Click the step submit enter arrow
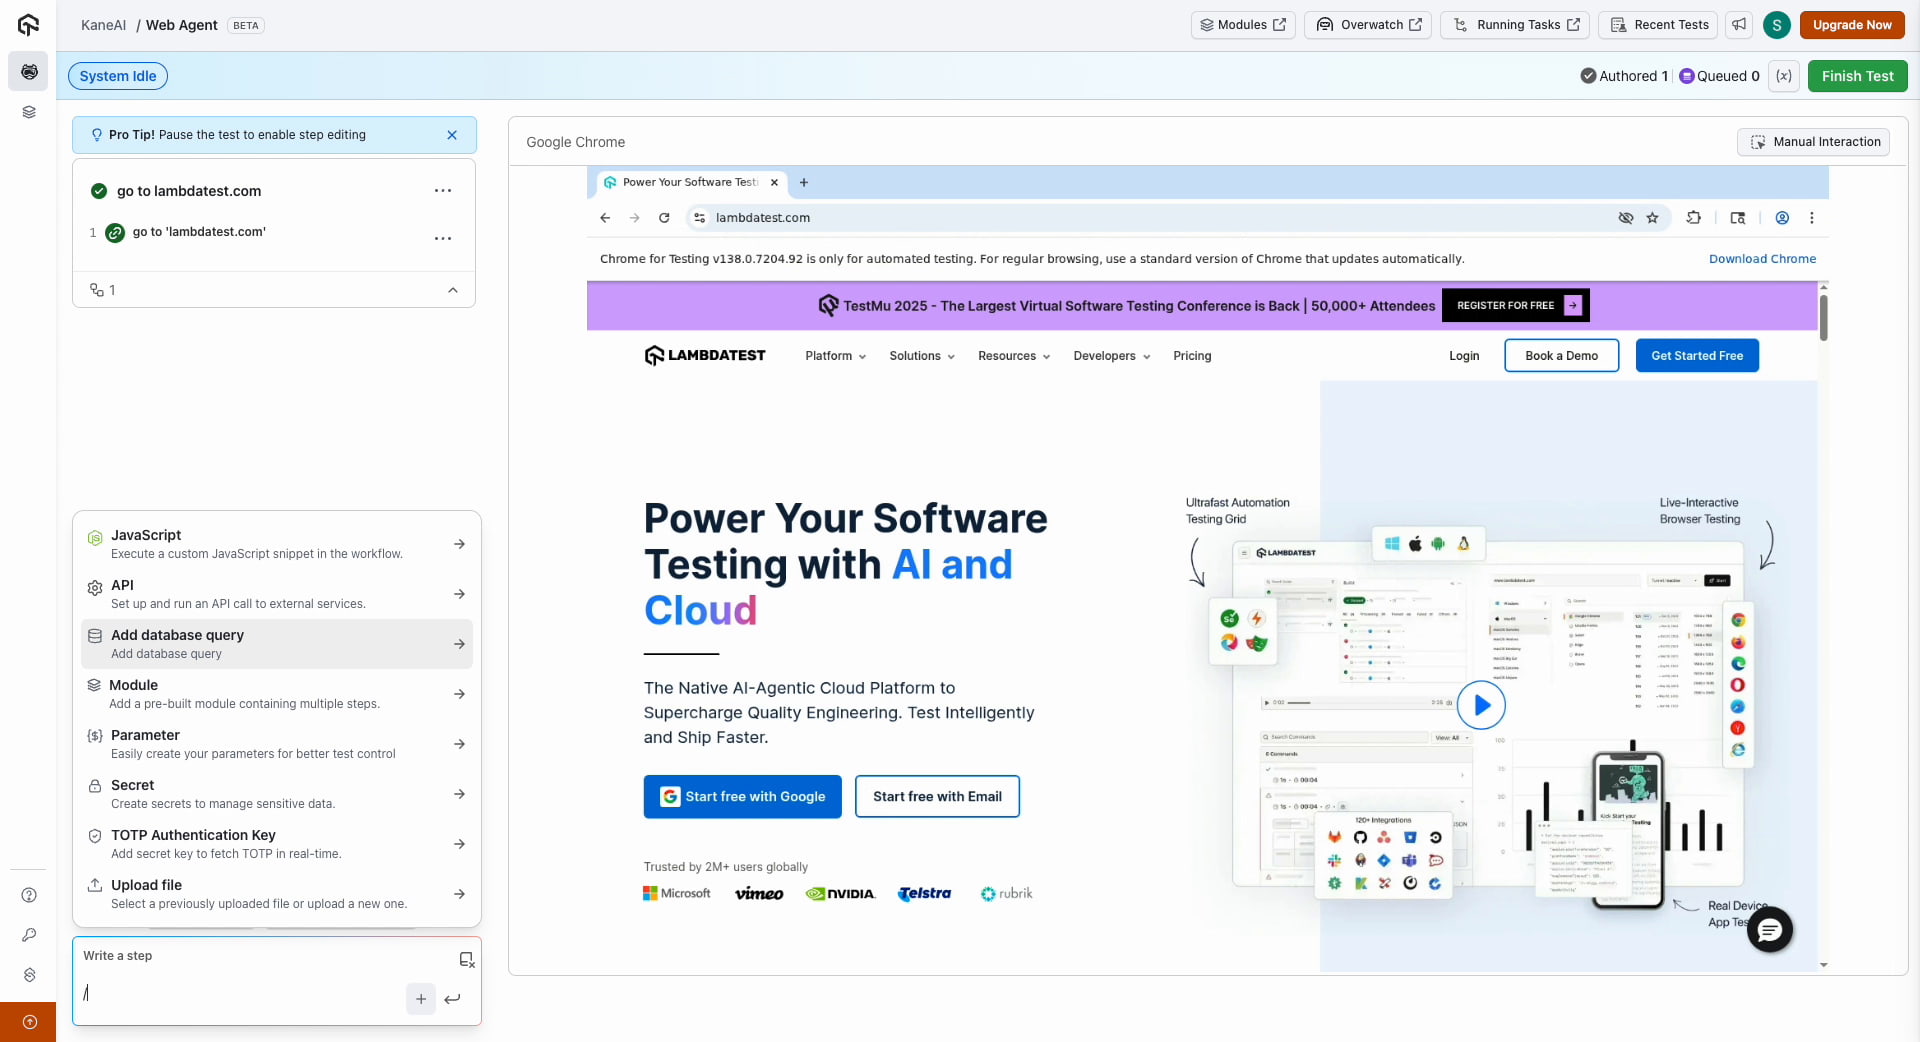 pyautogui.click(x=452, y=999)
